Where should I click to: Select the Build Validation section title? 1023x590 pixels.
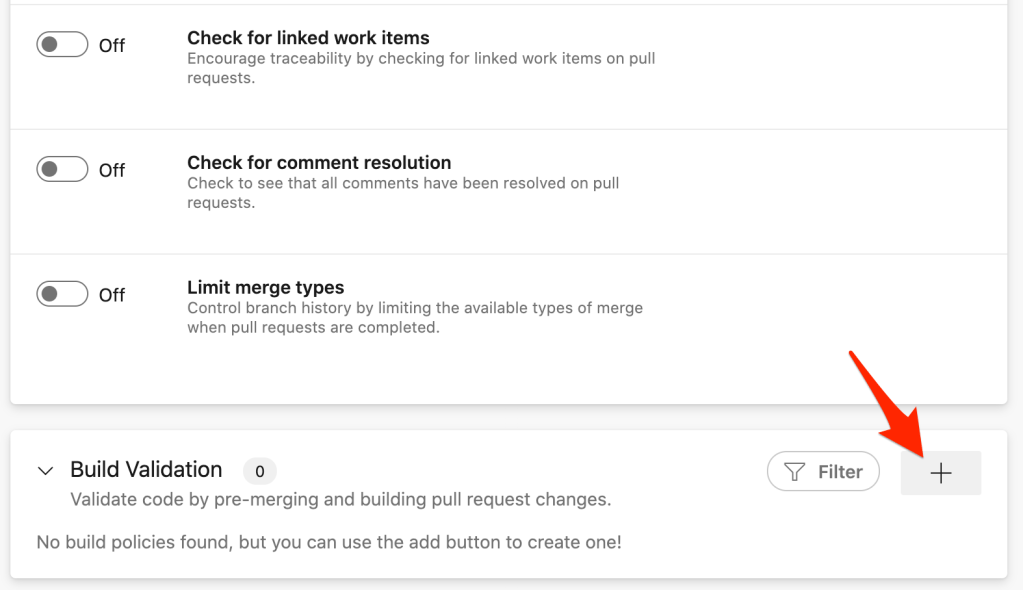tap(146, 470)
